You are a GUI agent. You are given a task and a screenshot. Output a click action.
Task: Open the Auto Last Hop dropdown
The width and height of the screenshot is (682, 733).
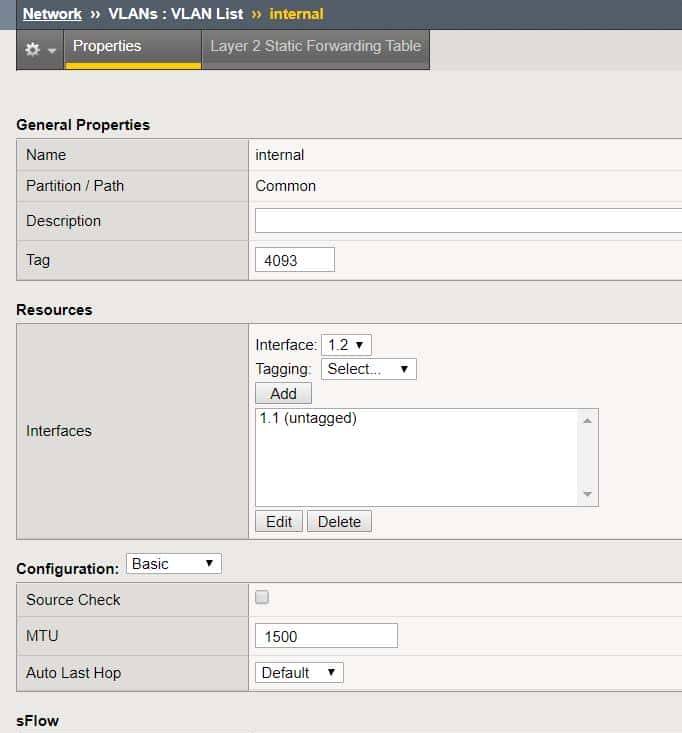299,673
